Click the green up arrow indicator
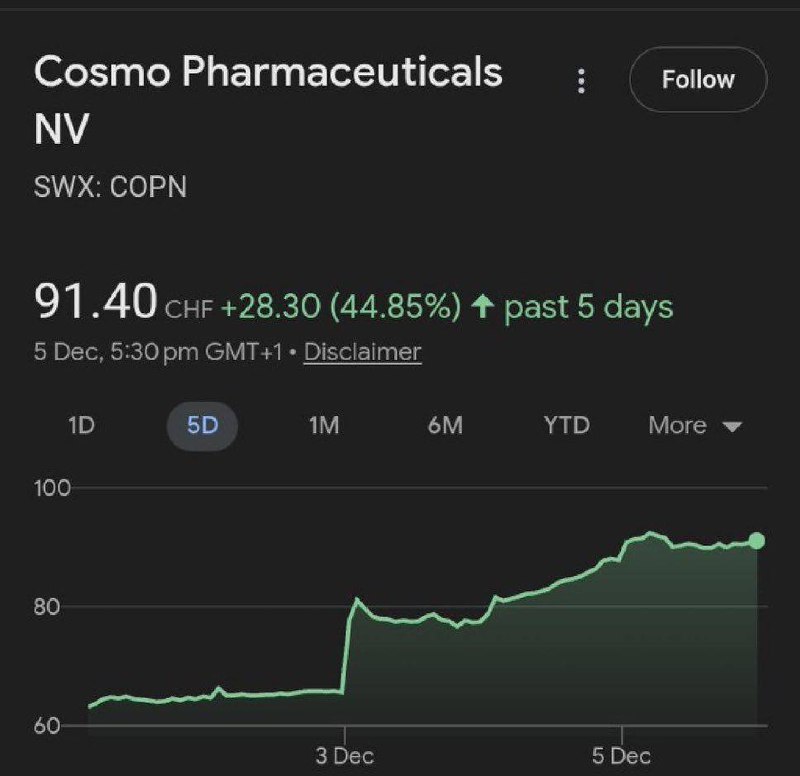The height and width of the screenshot is (776, 800). point(482,307)
